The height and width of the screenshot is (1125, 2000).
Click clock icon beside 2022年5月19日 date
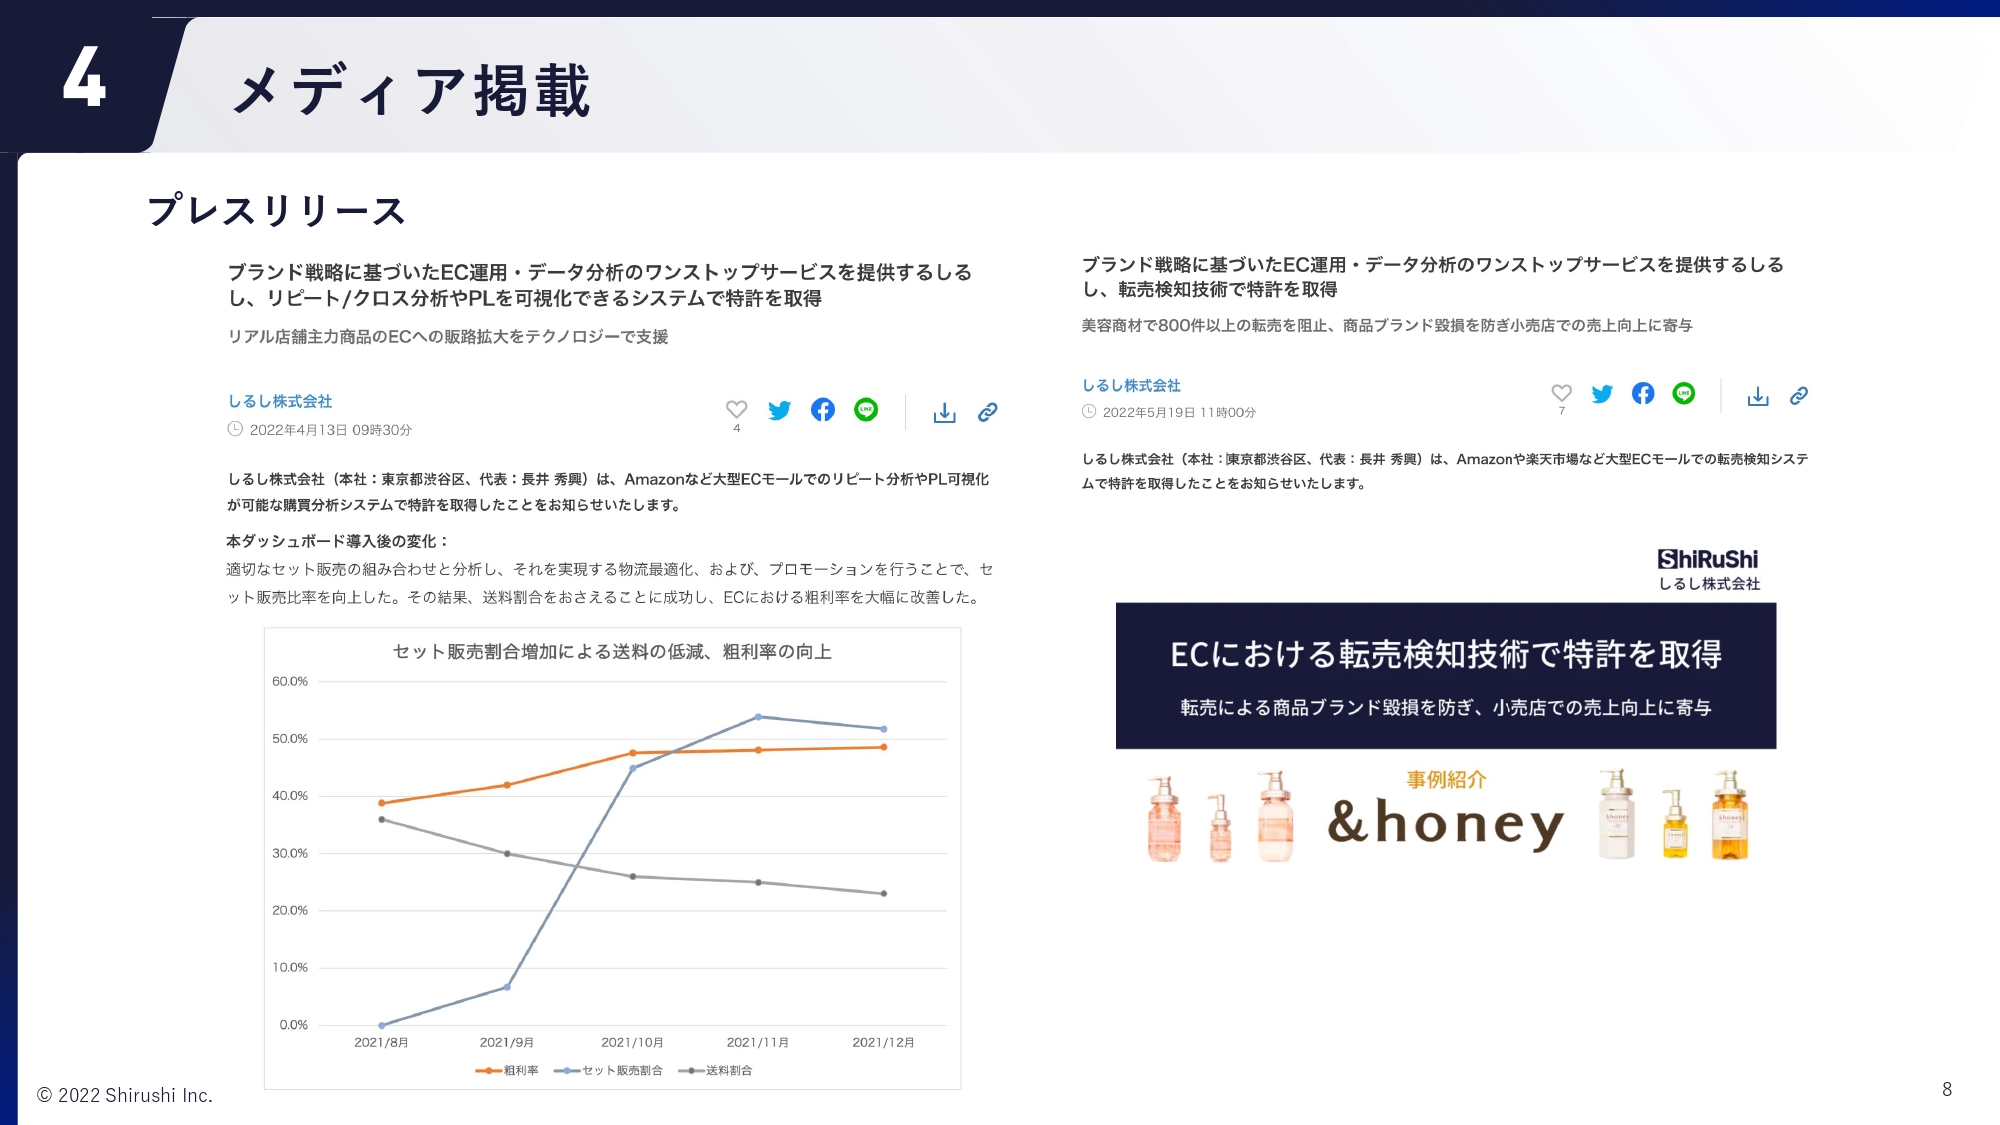click(x=1089, y=411)
